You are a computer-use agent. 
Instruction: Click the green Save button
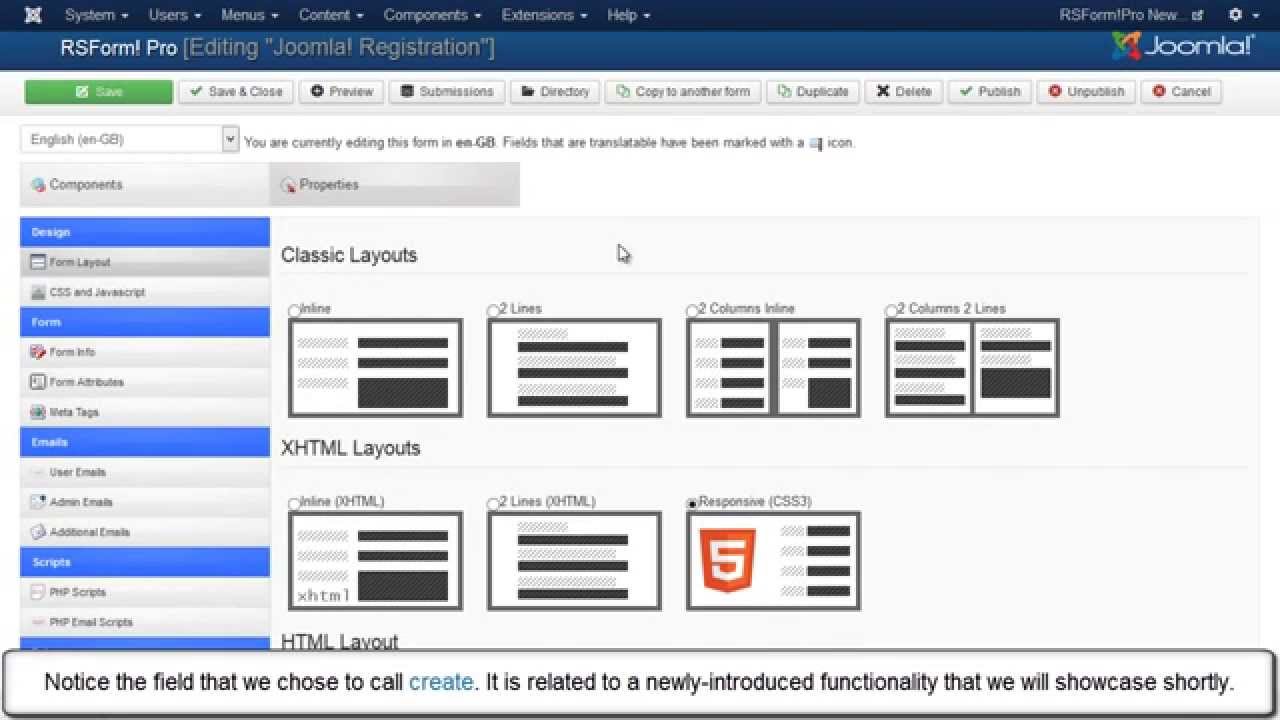[x=99, y=92]
